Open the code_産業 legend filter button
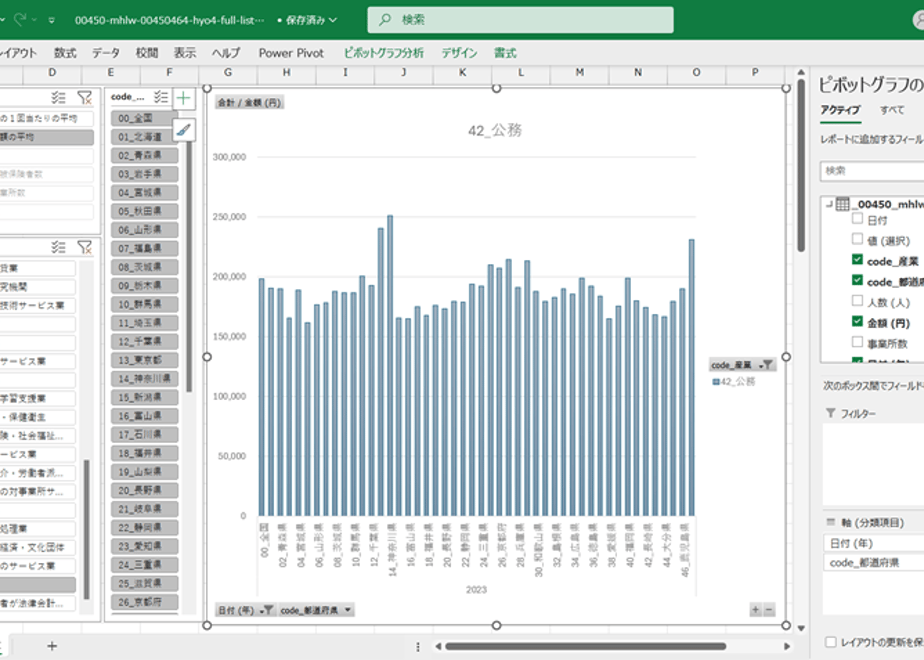 (x=742, y=365)
